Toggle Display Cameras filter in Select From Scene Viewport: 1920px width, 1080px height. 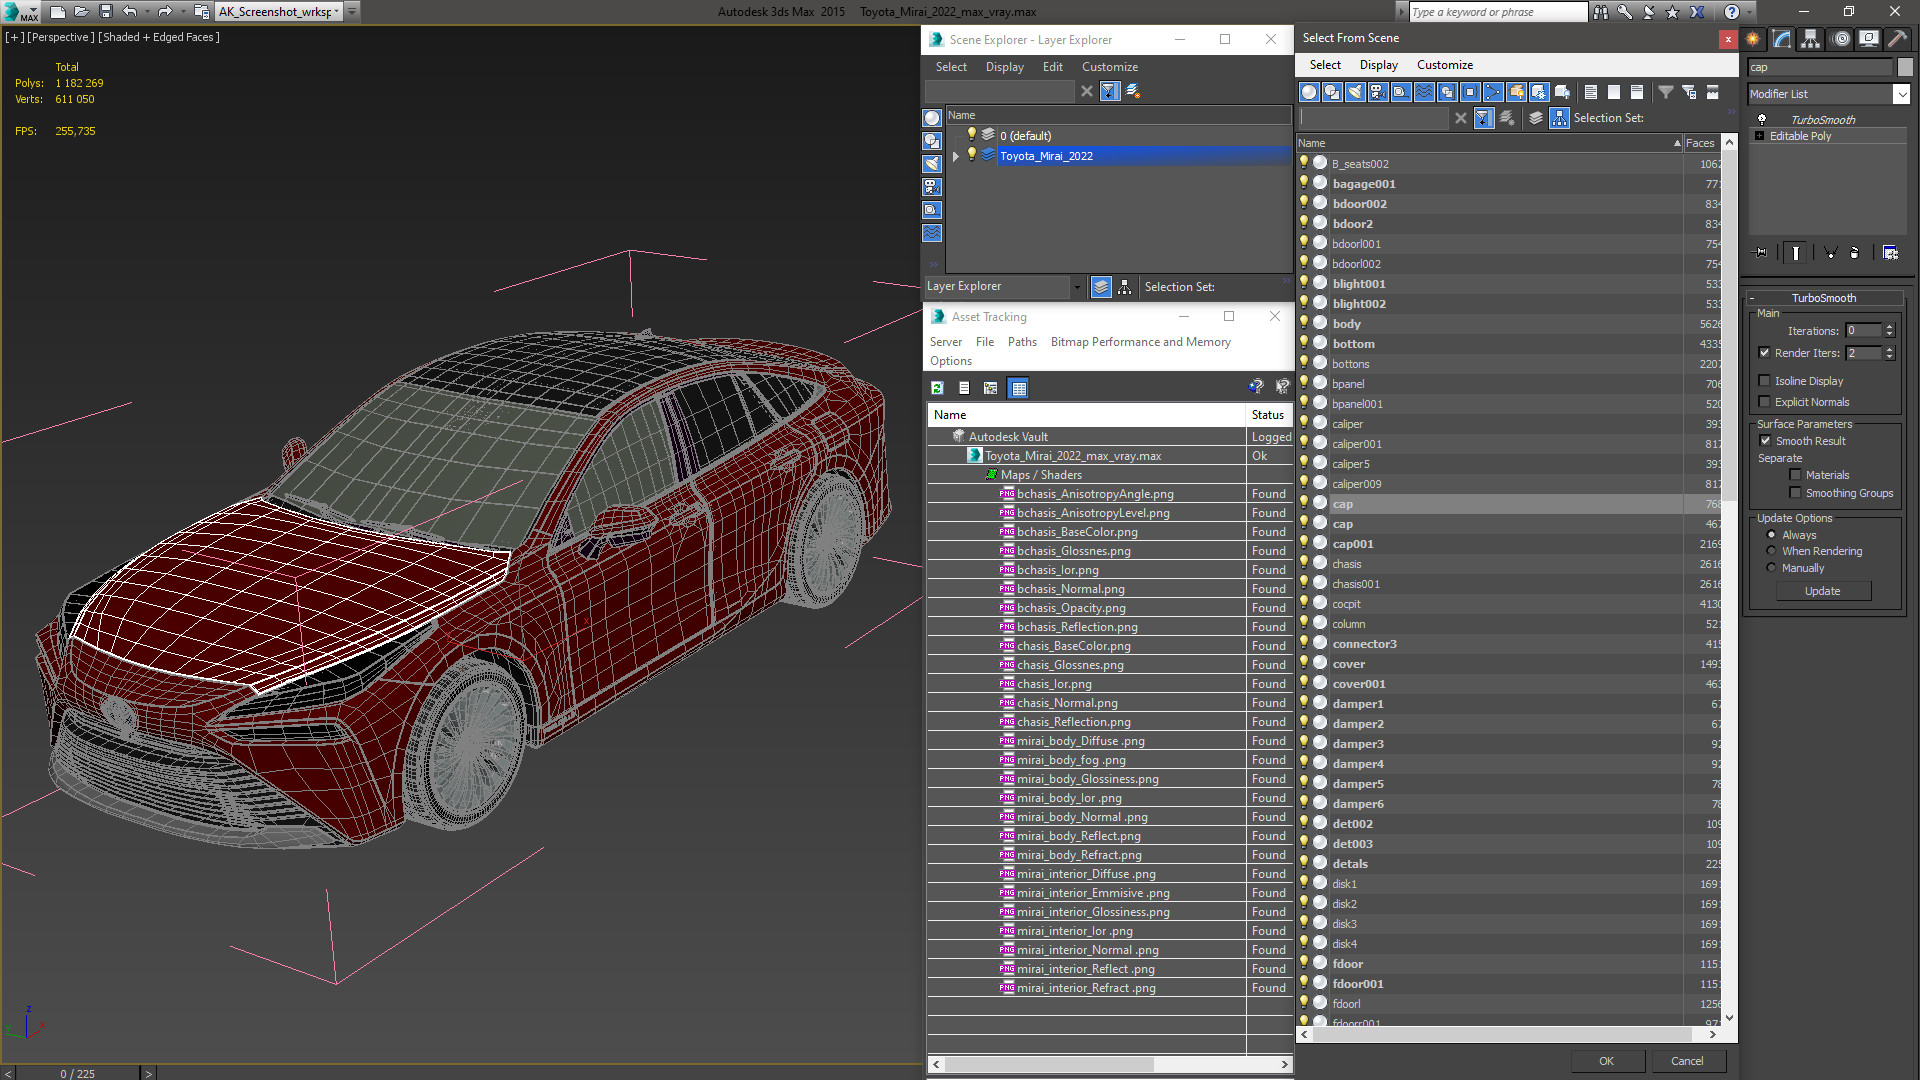[1378, 92]
